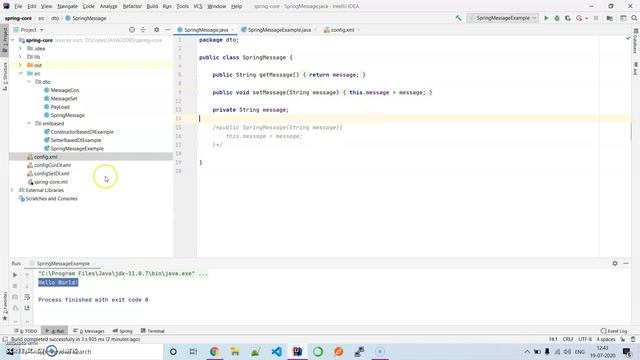Open Project Structure from the toolbar icon
This screenshot has height=360, width=640.
[x=609, y=18]
